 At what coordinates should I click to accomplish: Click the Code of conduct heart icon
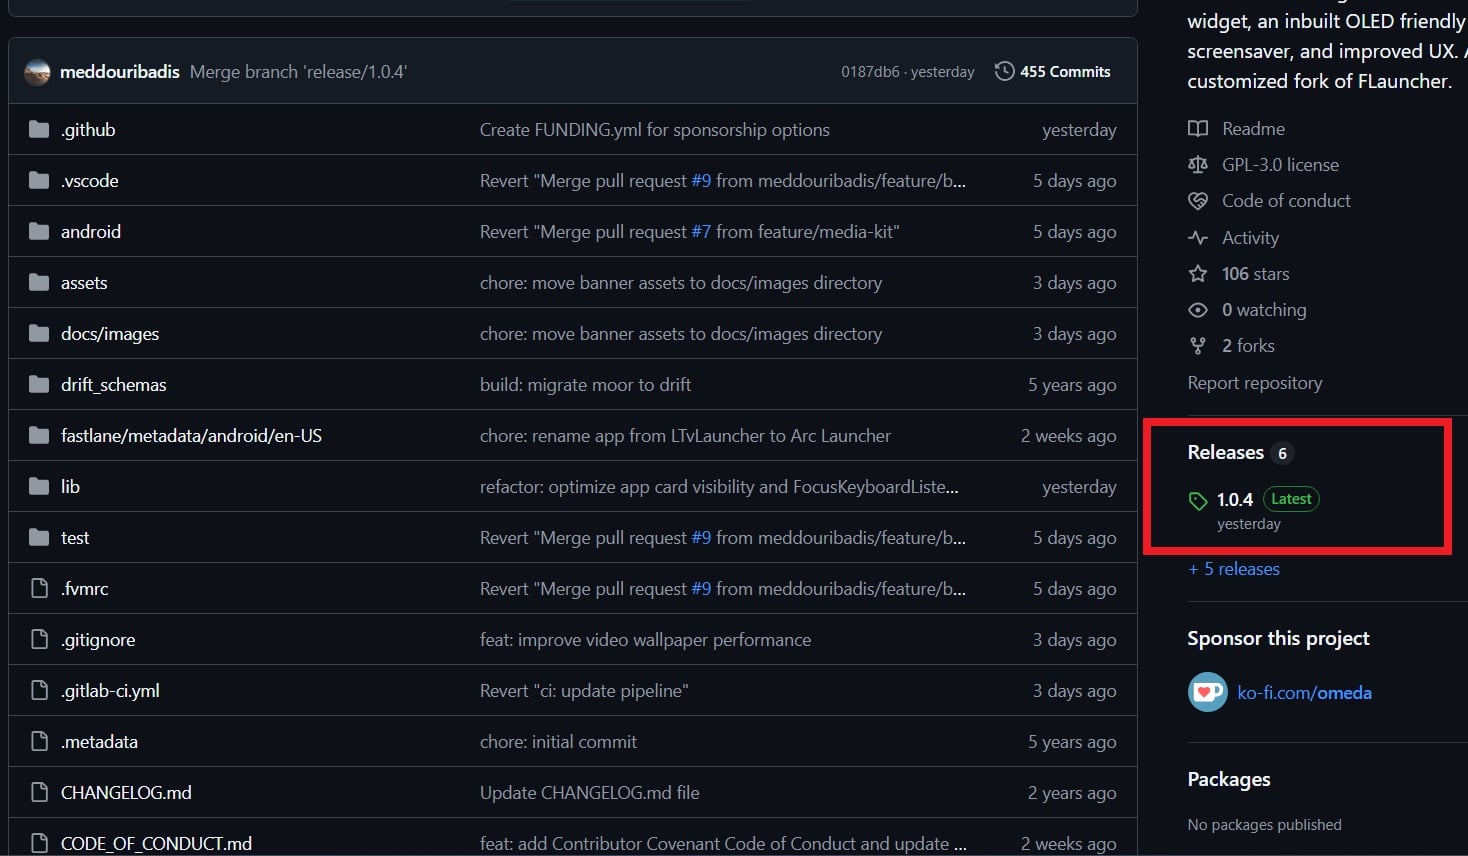pos(1198,201)
